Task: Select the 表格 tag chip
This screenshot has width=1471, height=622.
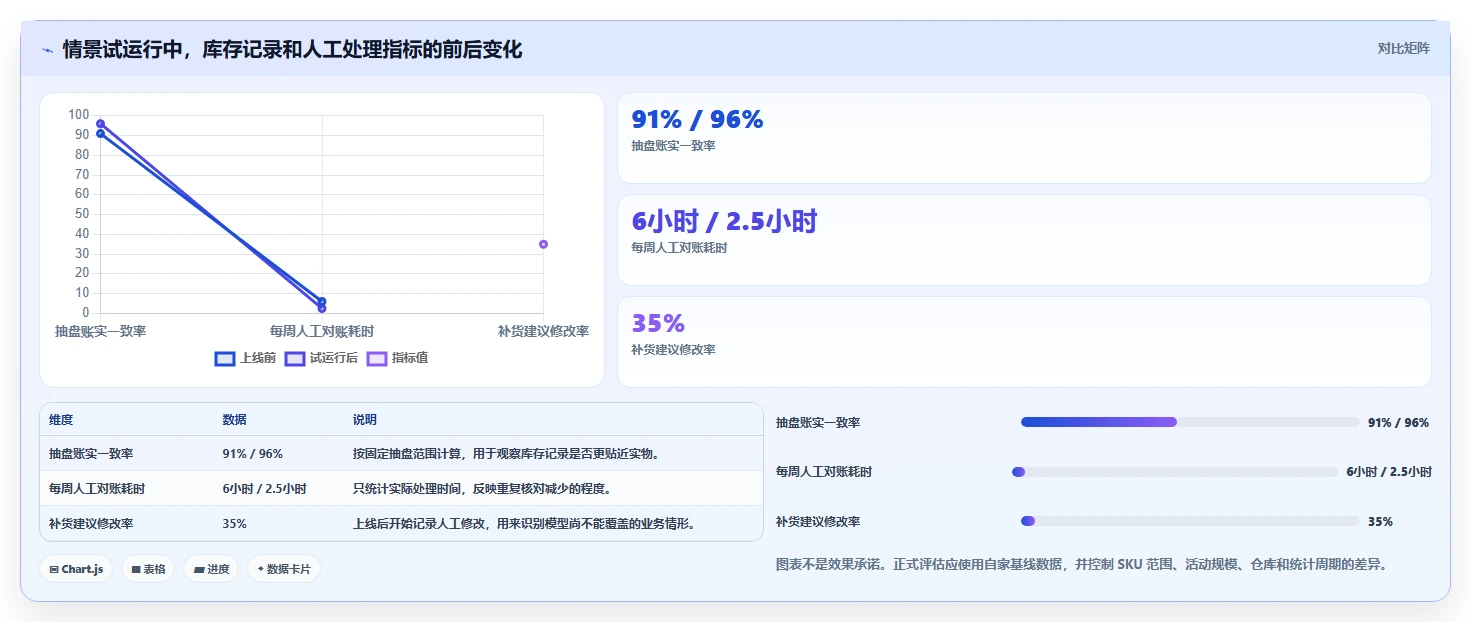Action: coord(149,569)
